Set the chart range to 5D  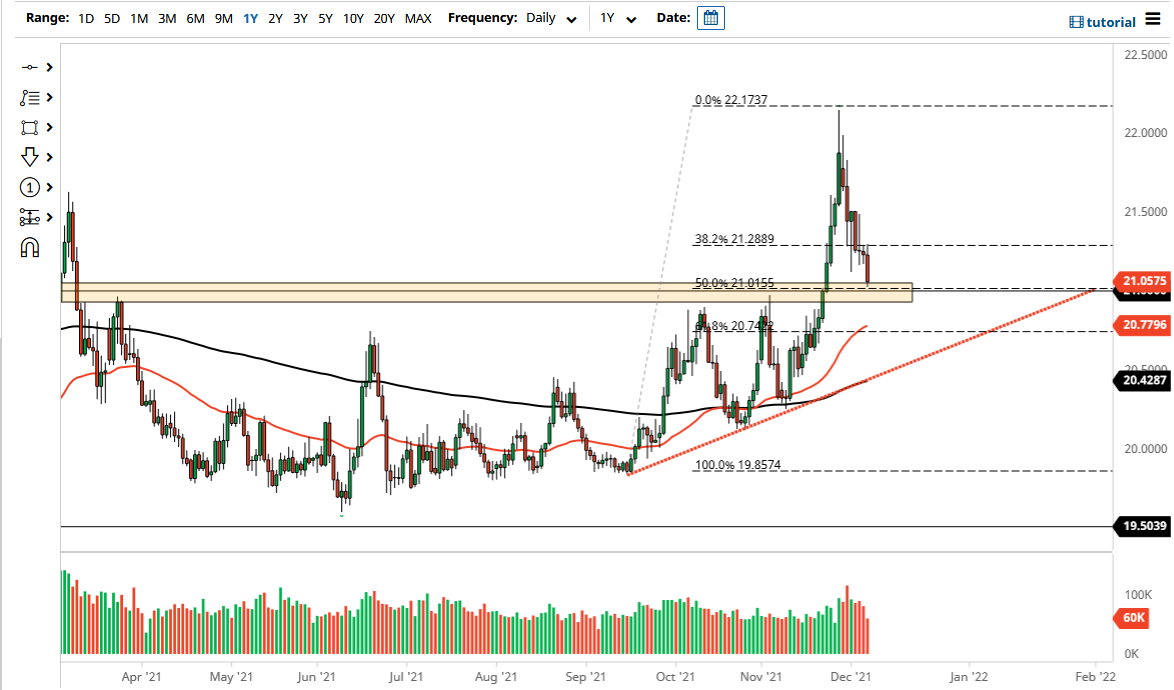coord(112,17)
